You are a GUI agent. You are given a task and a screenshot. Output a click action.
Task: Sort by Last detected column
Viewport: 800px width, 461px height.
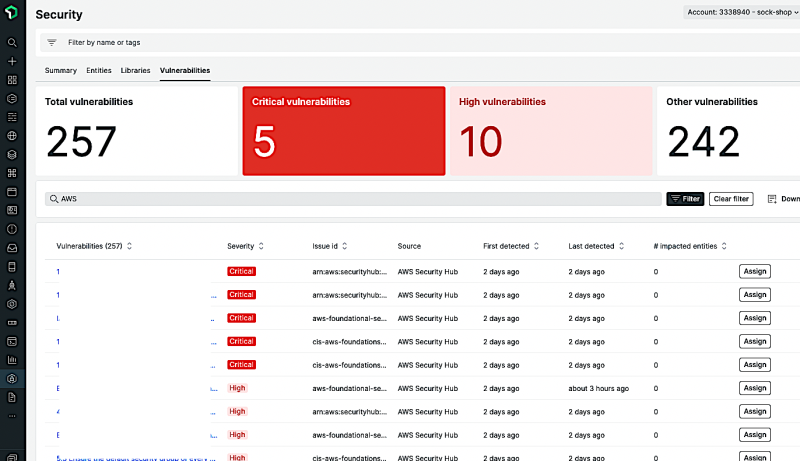coord(620,246)
